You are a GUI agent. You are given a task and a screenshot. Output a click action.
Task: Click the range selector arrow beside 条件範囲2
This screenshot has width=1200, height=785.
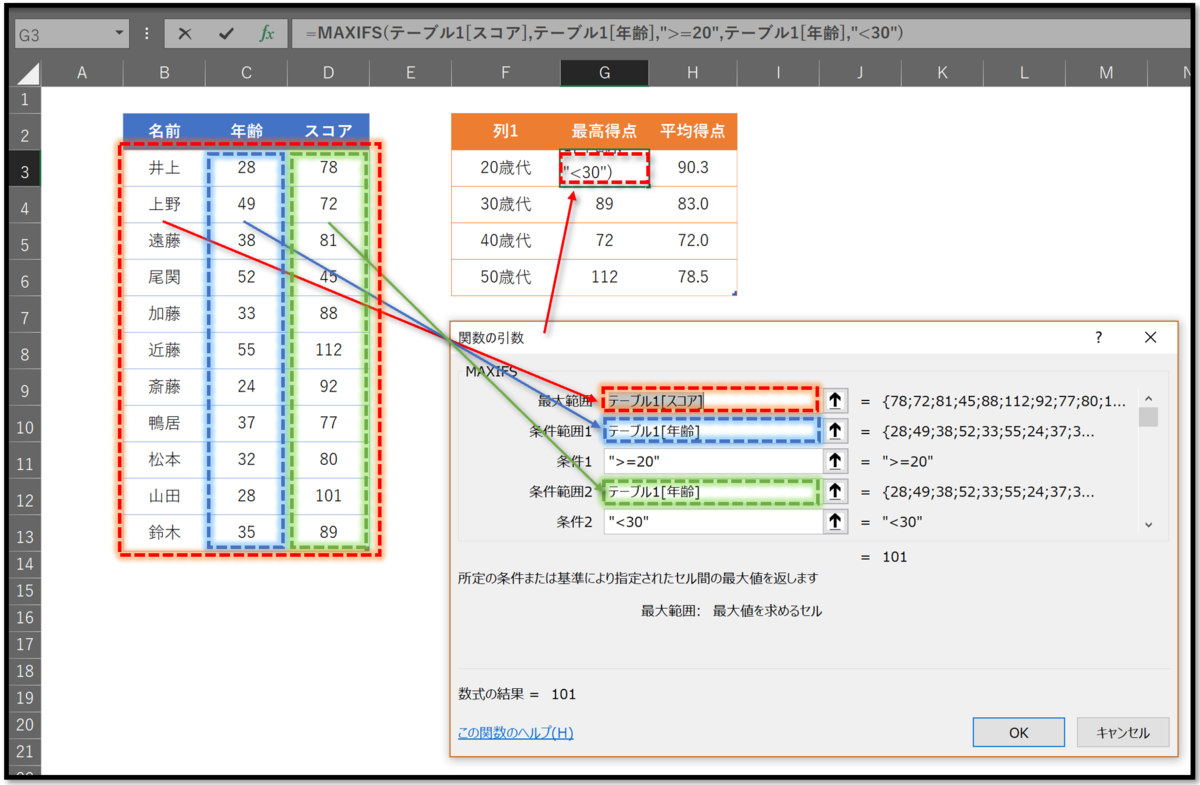(835, 491)
